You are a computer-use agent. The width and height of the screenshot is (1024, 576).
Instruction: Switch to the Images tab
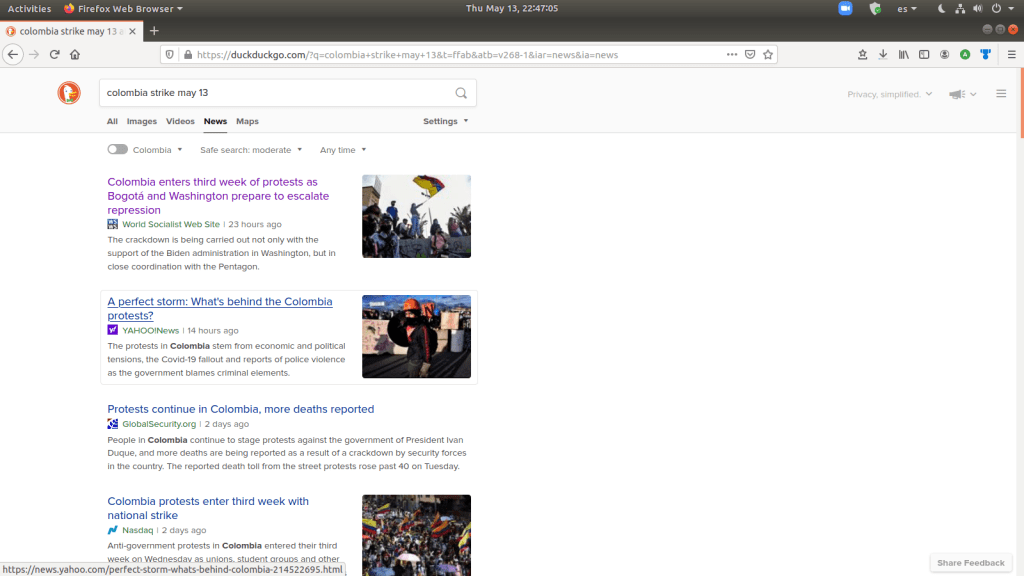[x=141, y=121]
